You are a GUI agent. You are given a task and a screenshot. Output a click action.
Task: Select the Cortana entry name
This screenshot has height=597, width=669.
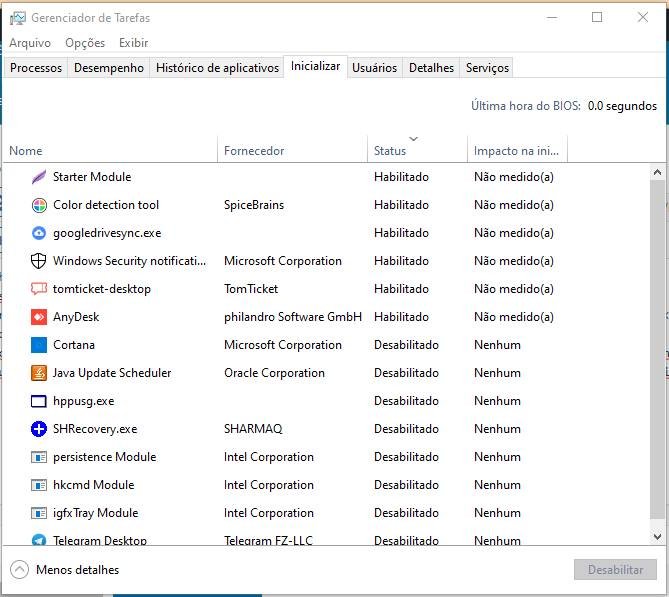[x=74, y=345]
